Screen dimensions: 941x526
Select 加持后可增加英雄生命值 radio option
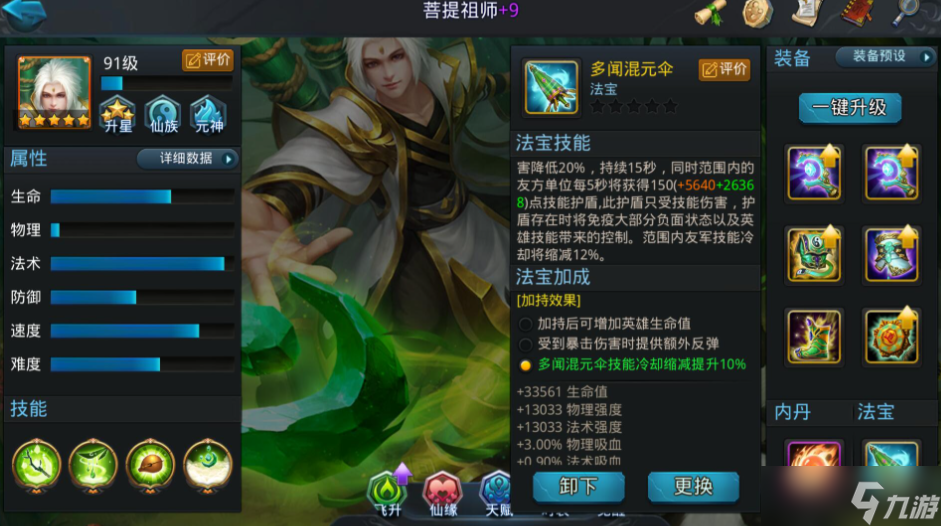click(604, 324)
